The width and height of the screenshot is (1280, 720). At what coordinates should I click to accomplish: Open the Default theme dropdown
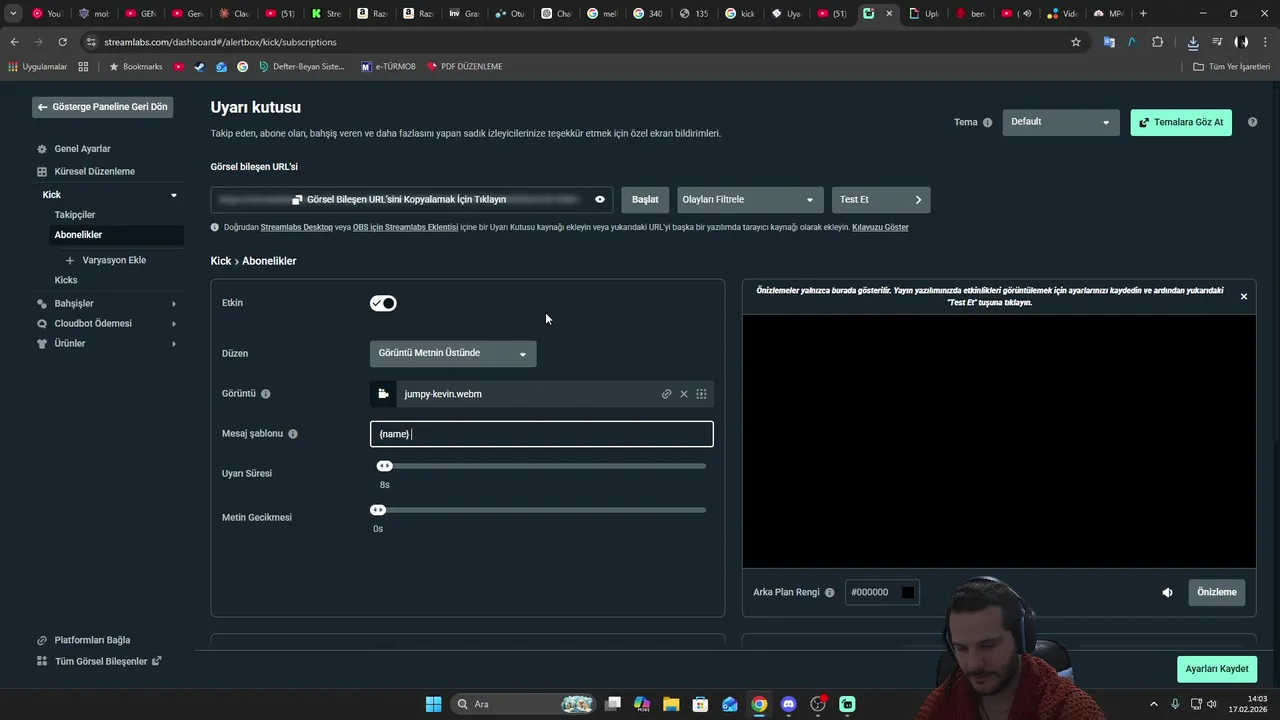click(x=1061, y=122)
